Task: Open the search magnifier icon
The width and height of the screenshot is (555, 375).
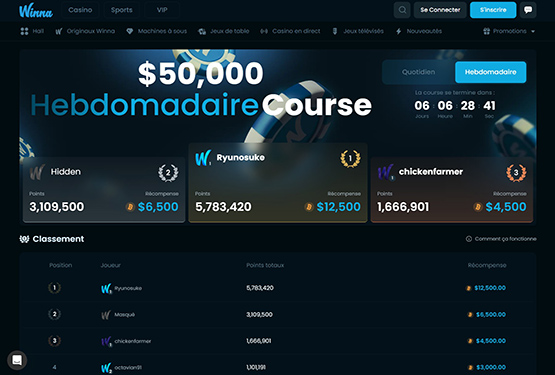Action: pos(402,10)
